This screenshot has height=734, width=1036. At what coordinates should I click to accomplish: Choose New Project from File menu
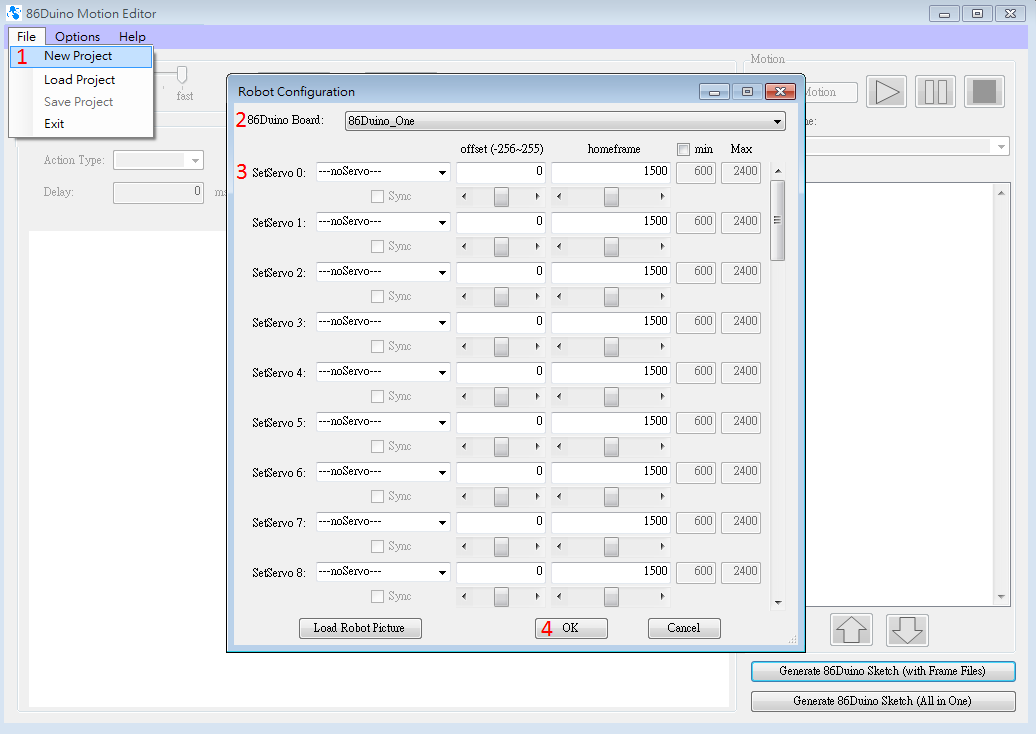tap(81, 56)
